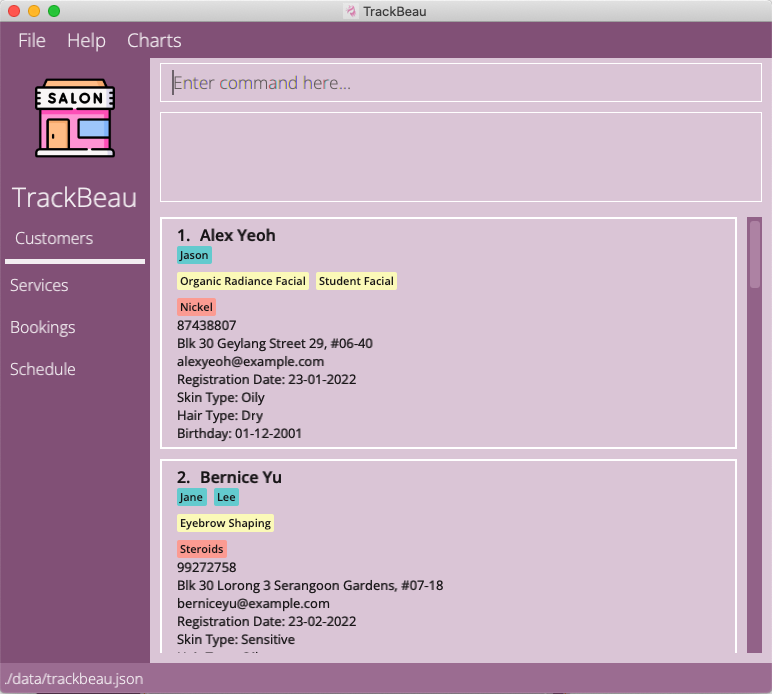Click the Eyebrow Shaping service tag
Image resolution: width=772 pixels, height=694 pixels.
[x=225, y=523]
